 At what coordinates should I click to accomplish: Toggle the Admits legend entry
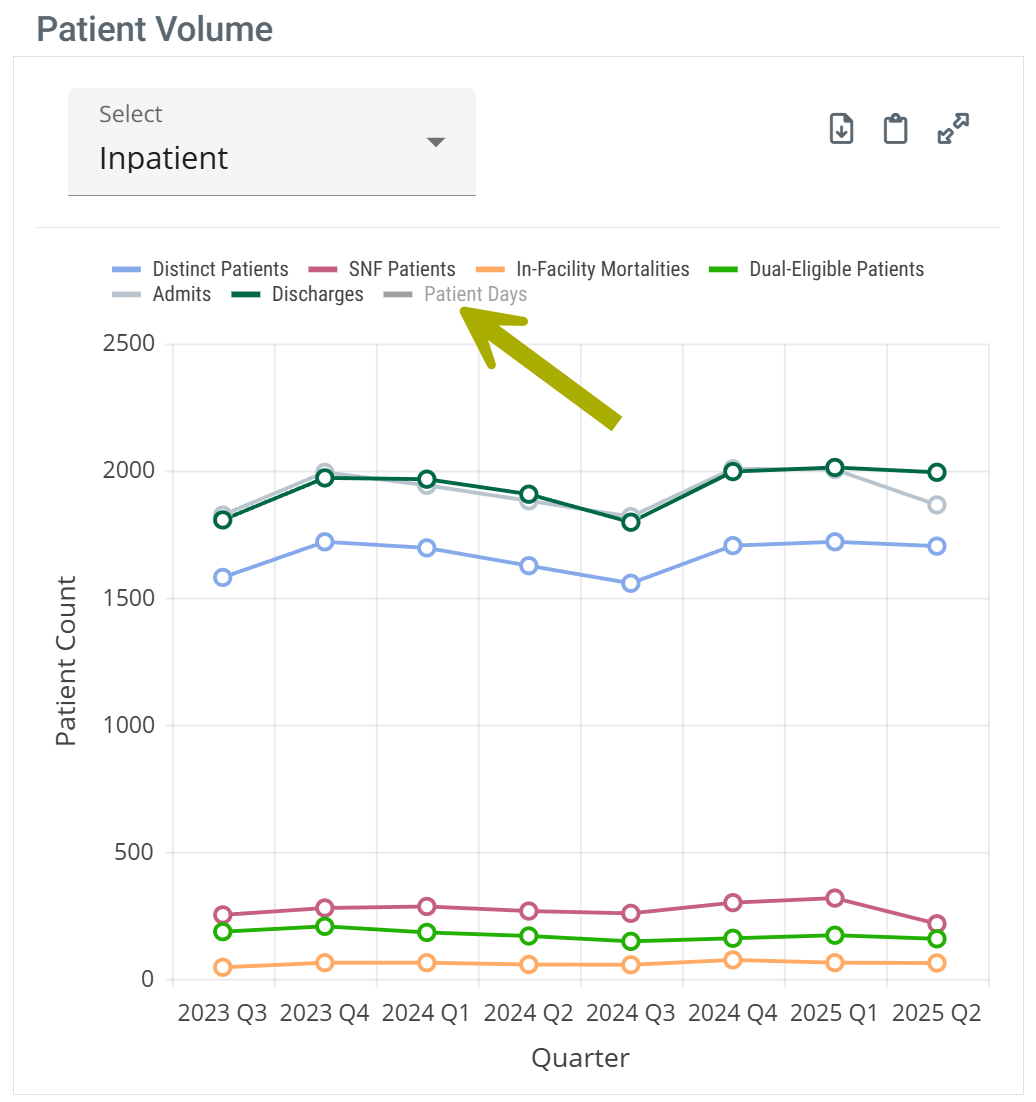181,295
